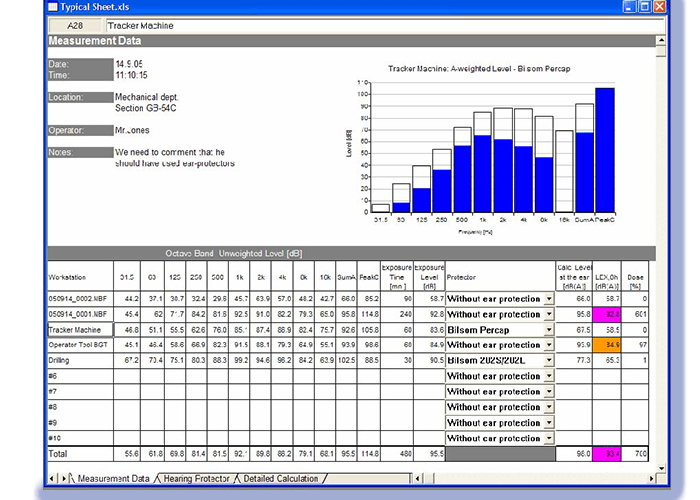Click the Notes label
The image size is (700, 500).
click(x=80, y=152)
